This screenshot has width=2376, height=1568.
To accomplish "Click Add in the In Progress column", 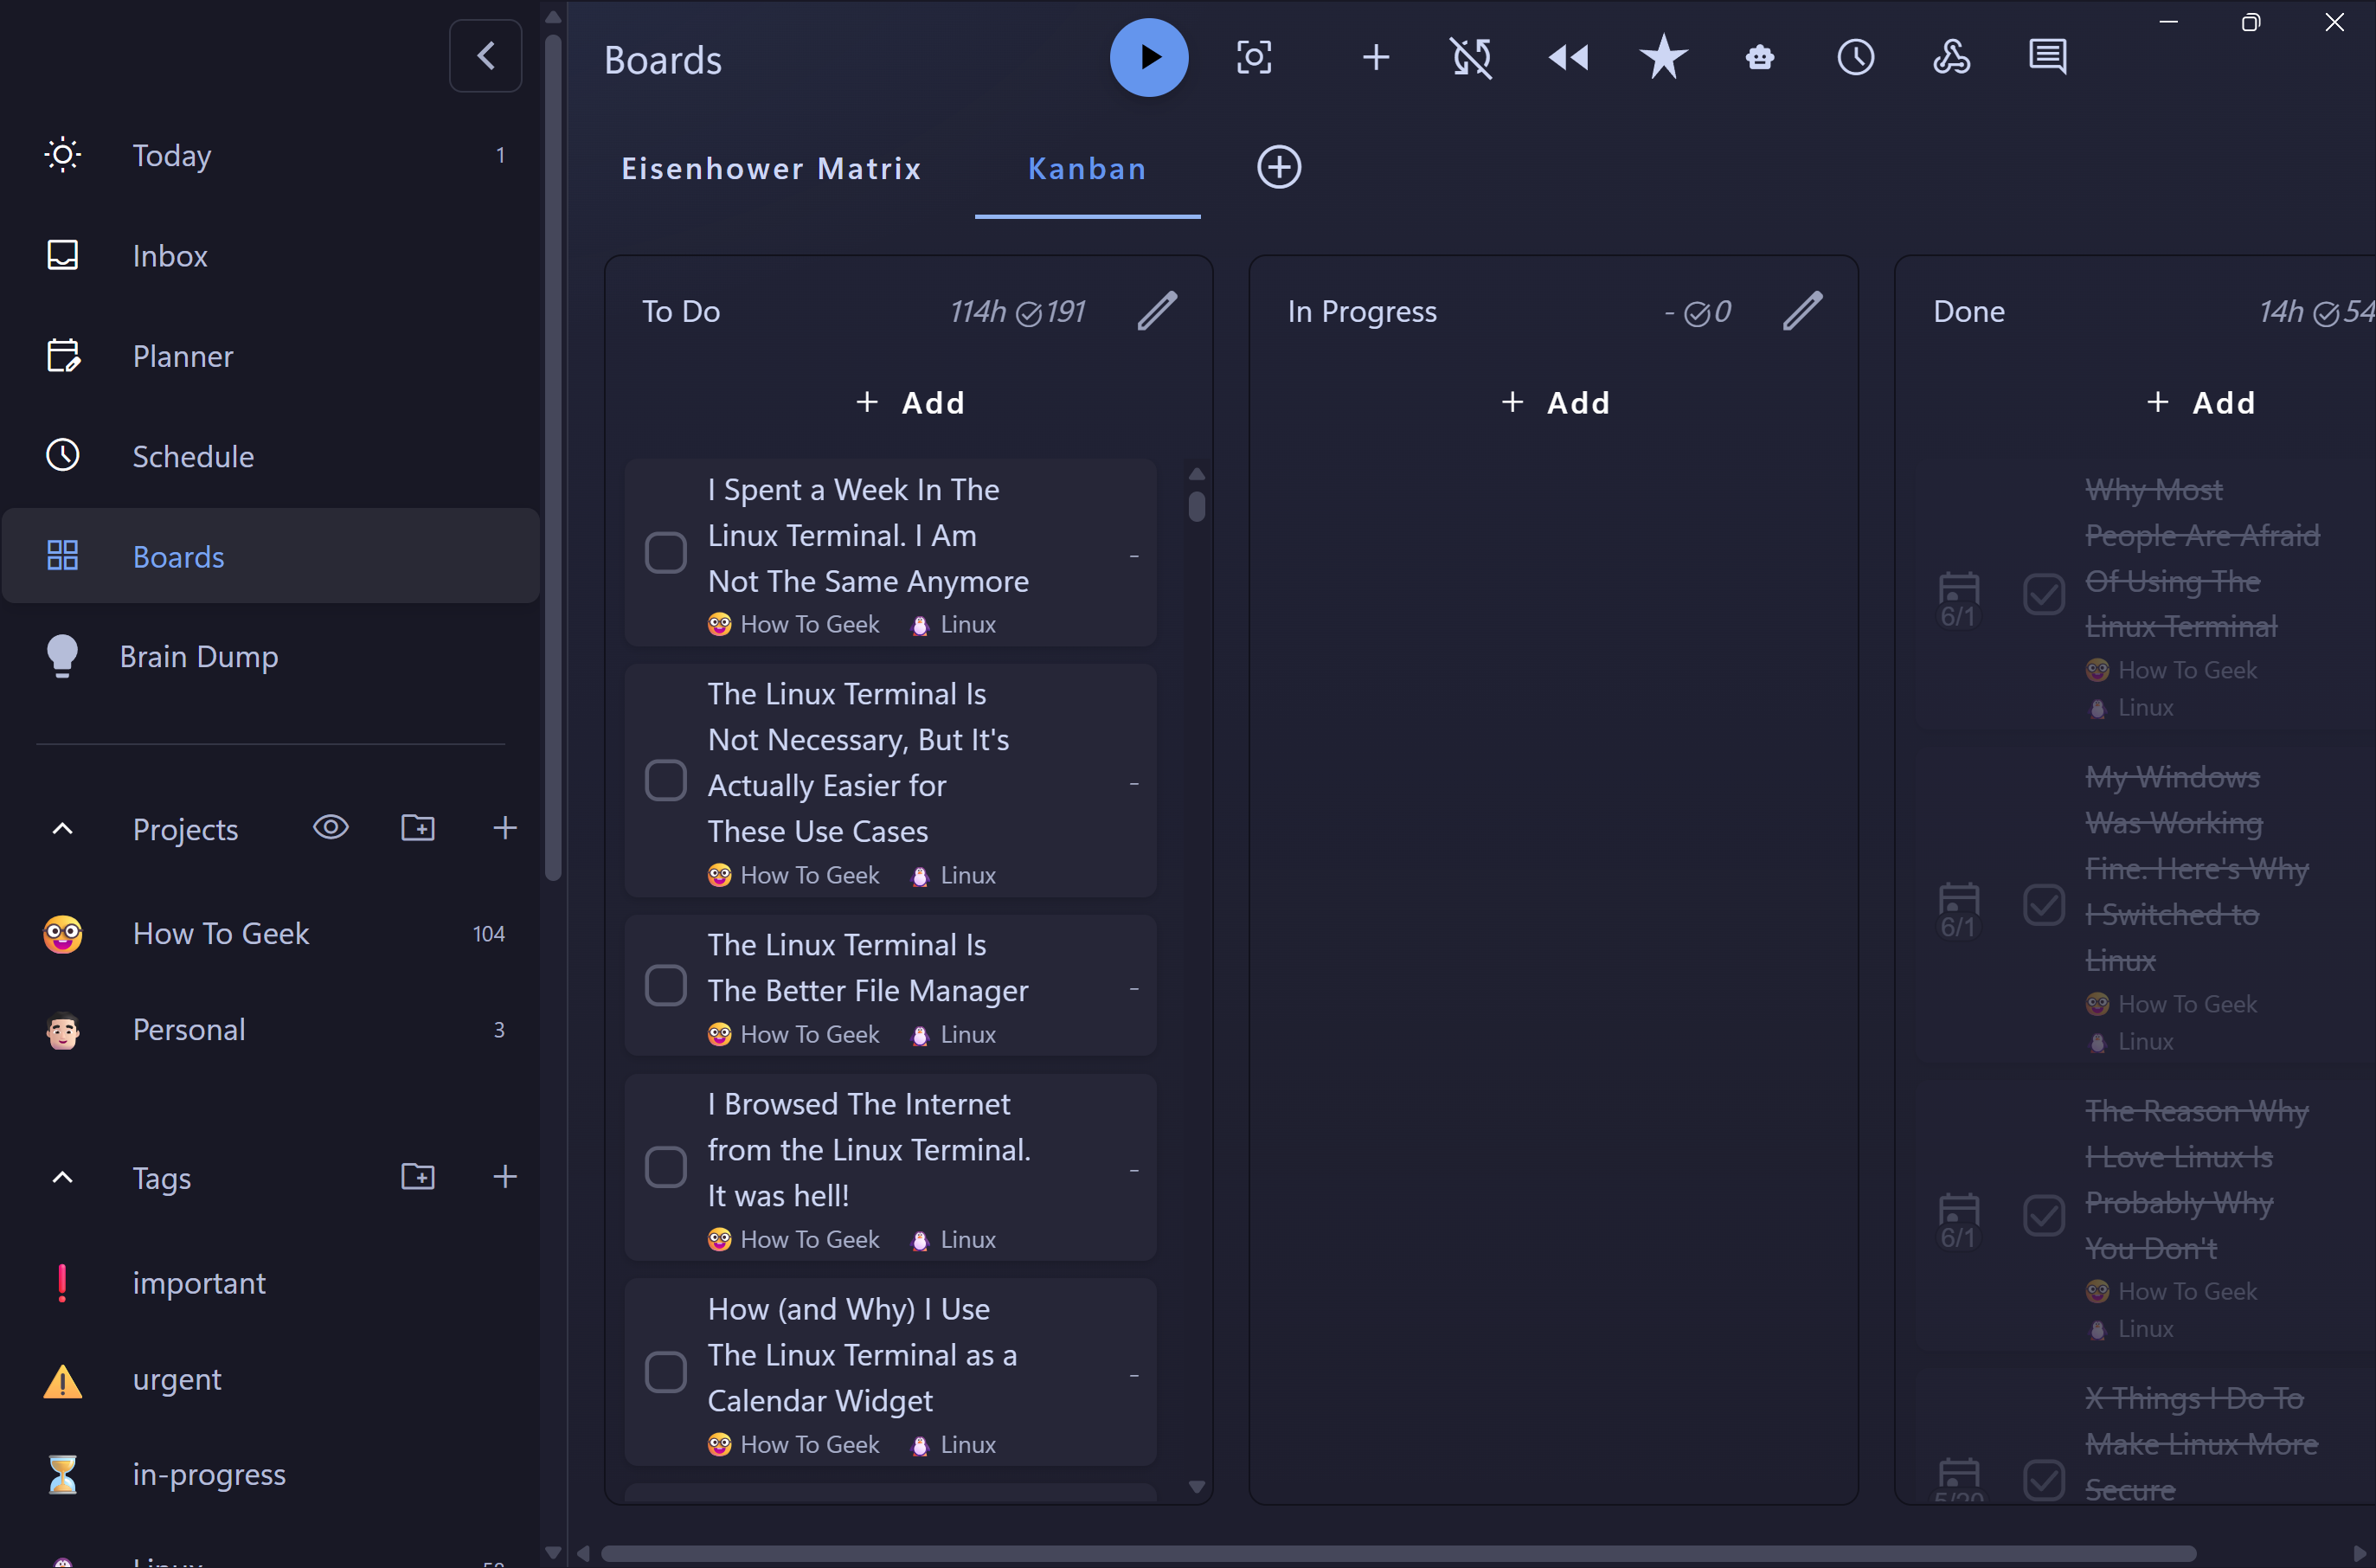I will [1555, 403].
